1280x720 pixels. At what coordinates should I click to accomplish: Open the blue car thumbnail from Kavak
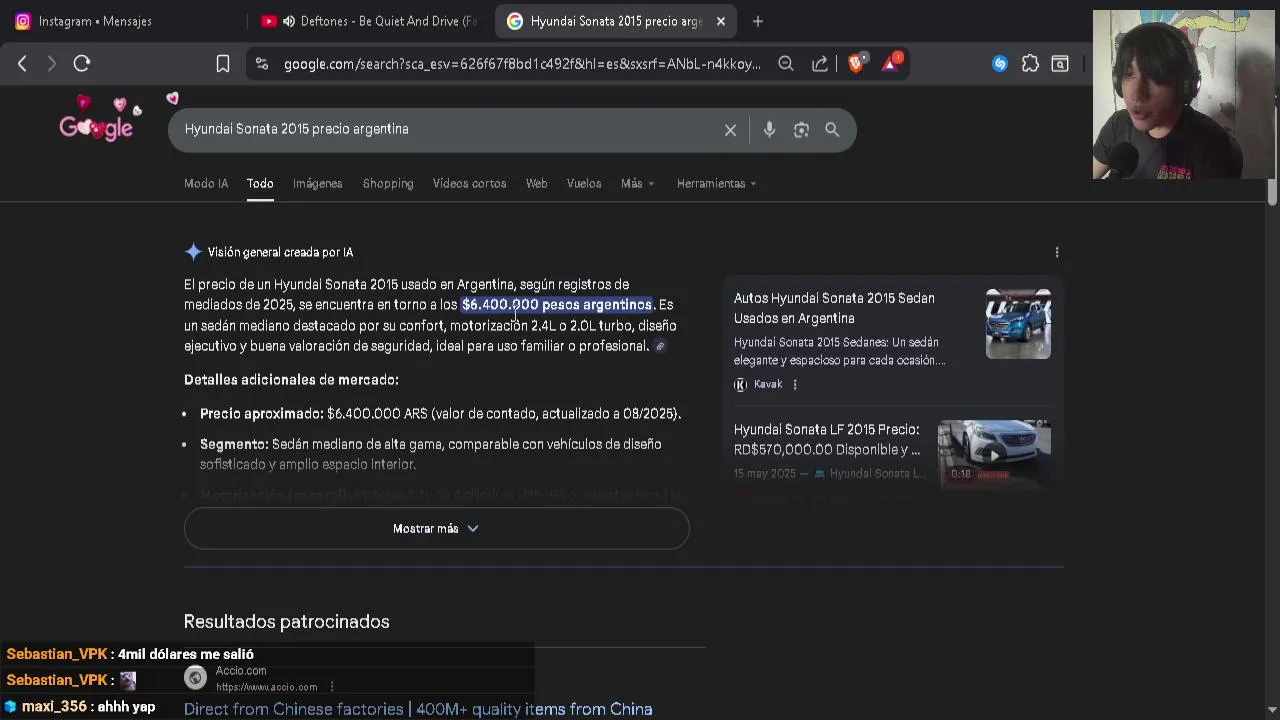click(x=1018, y=324)
